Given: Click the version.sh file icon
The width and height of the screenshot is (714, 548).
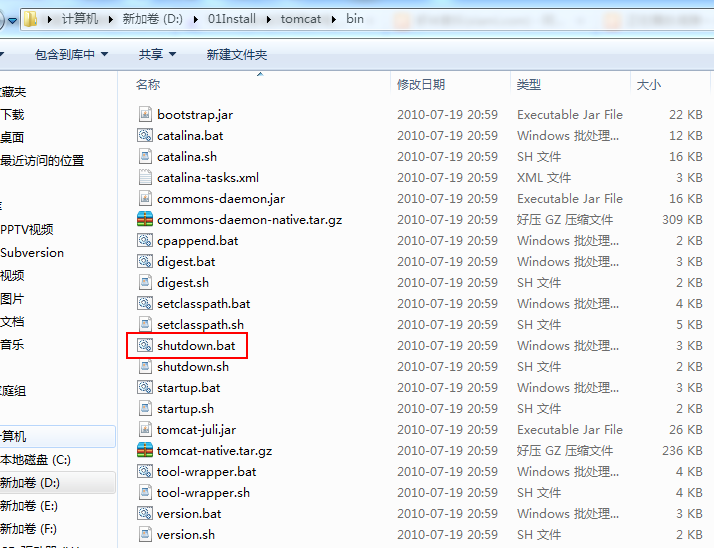Looking at the screenshot, I should pos(145,534).
